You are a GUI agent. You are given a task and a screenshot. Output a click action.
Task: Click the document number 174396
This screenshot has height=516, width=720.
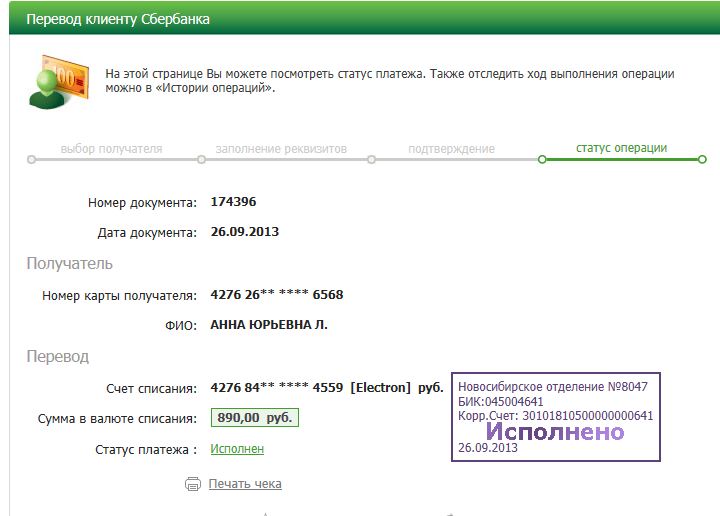[233, 202]
